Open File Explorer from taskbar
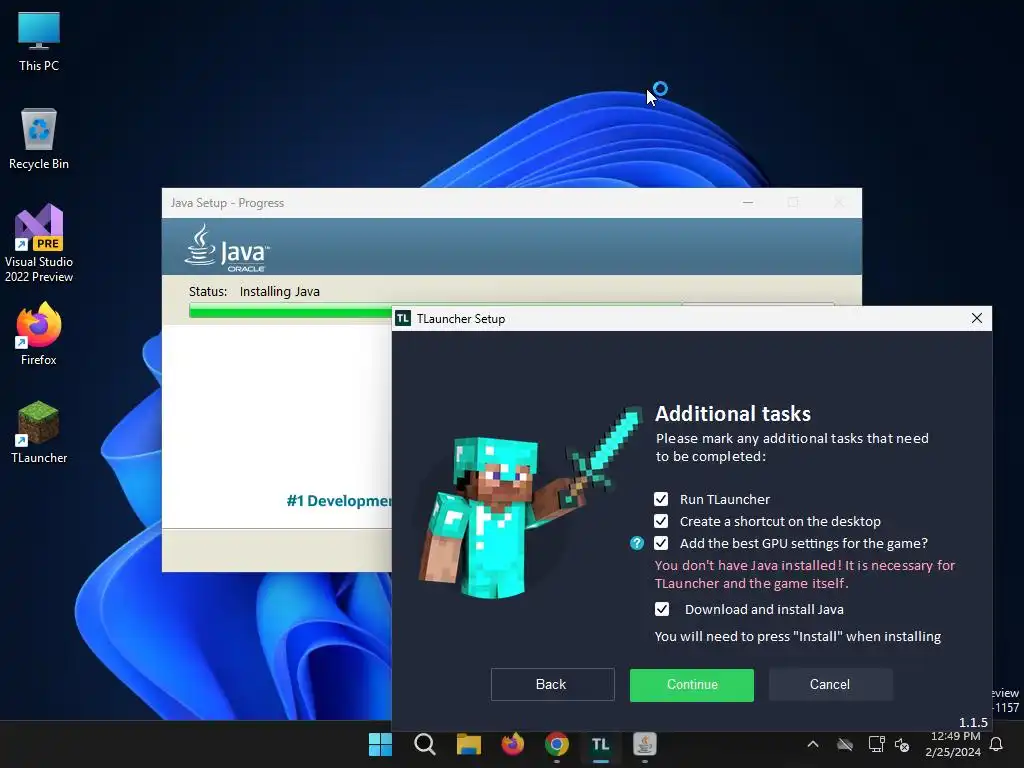The width and height of the screenshot is (1024, 768). (x=468, y=744)
